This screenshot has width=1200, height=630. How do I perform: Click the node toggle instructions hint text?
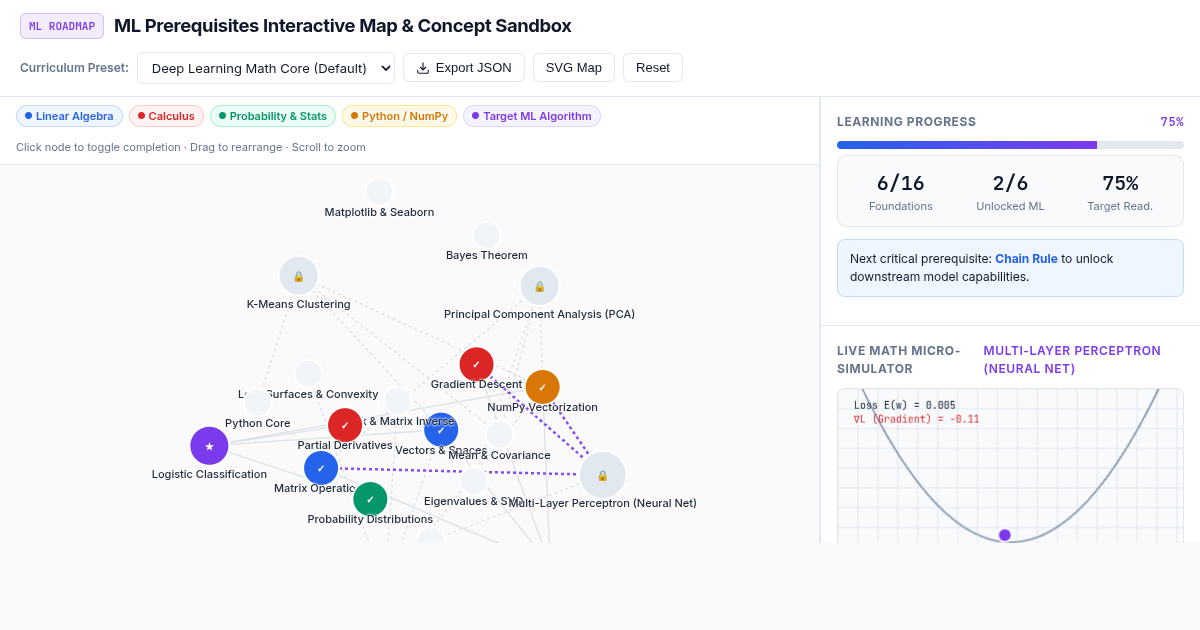coord(191,147)
